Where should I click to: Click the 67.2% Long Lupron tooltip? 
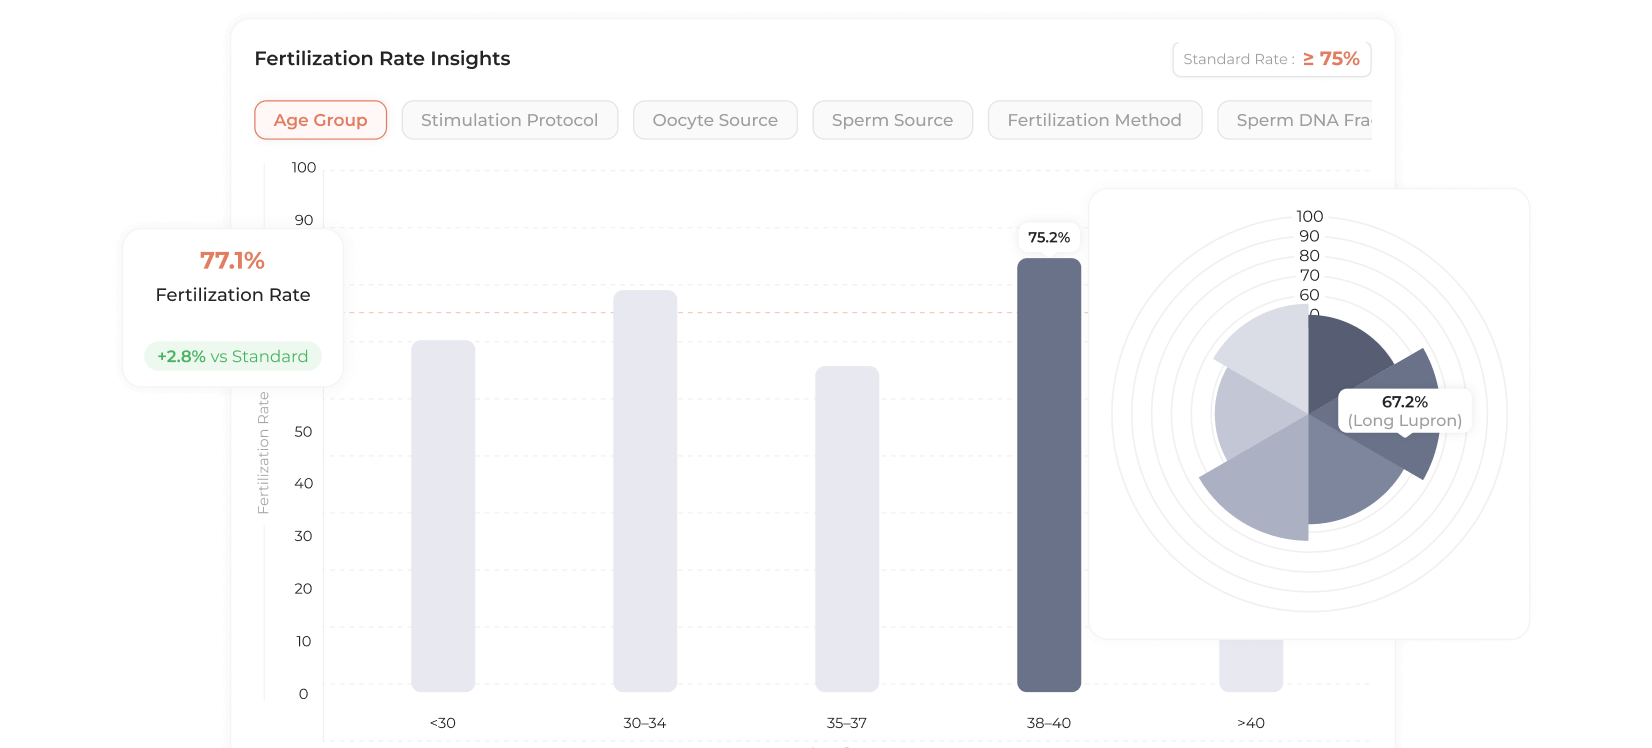click(x=1404, y=411)
